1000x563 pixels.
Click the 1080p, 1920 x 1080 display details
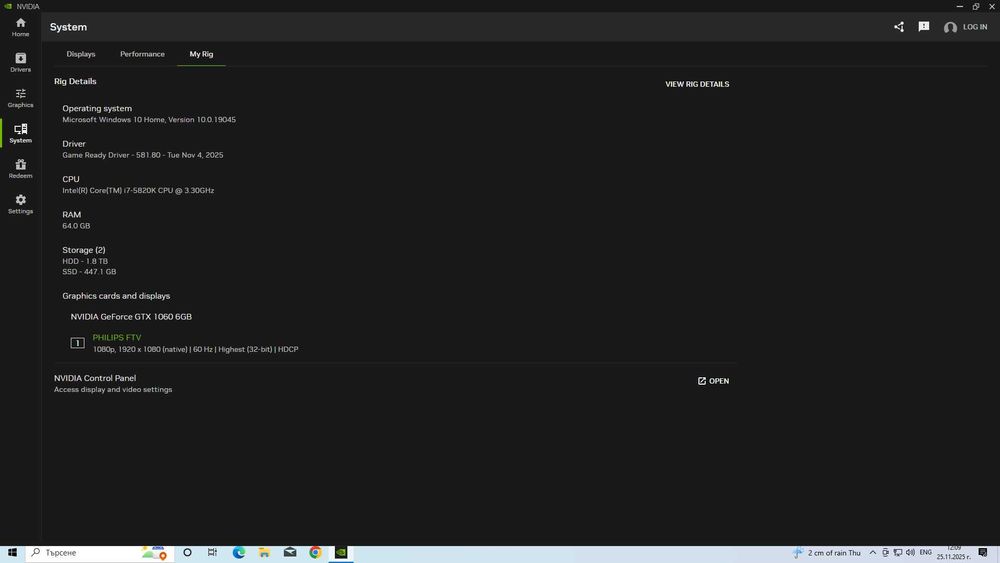click(x=195, y=349)
